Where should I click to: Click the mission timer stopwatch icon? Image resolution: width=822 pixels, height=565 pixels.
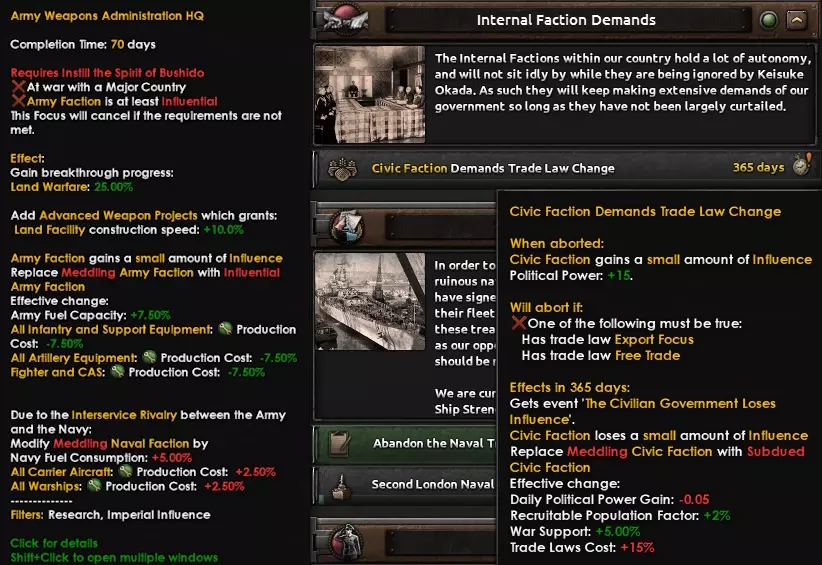point(802,165)
